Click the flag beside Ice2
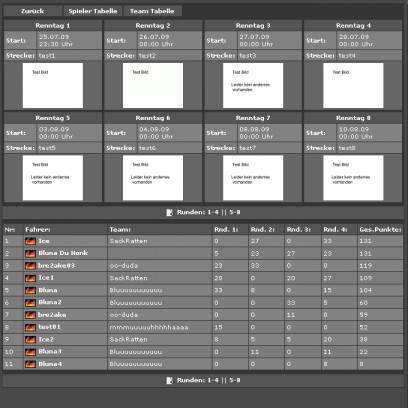408x408 pixels. point(30,340)
